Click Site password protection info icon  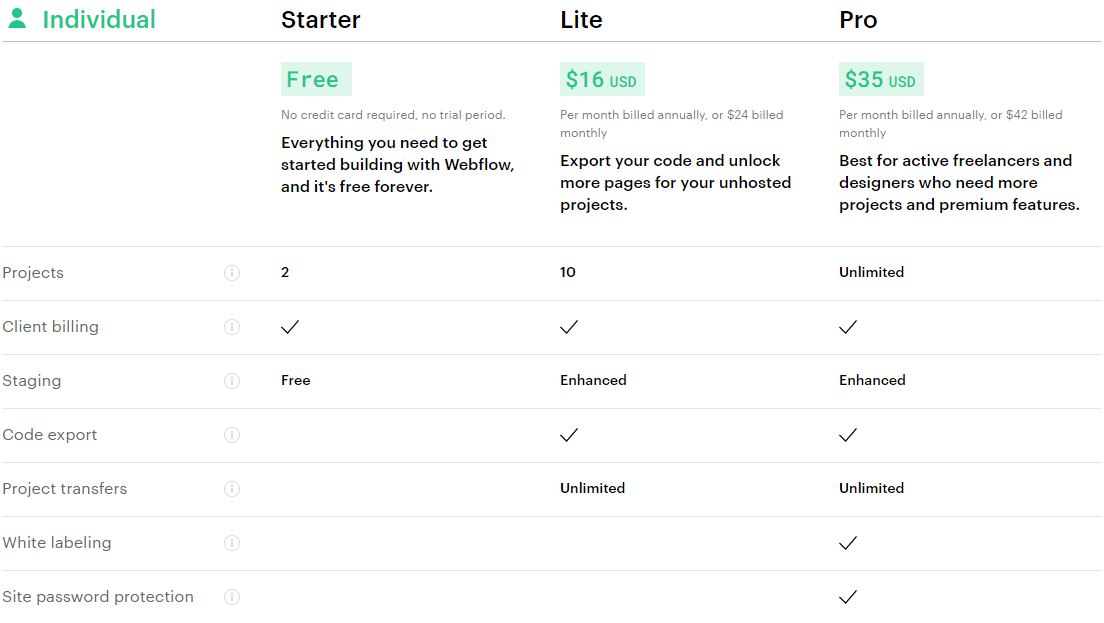232,597
